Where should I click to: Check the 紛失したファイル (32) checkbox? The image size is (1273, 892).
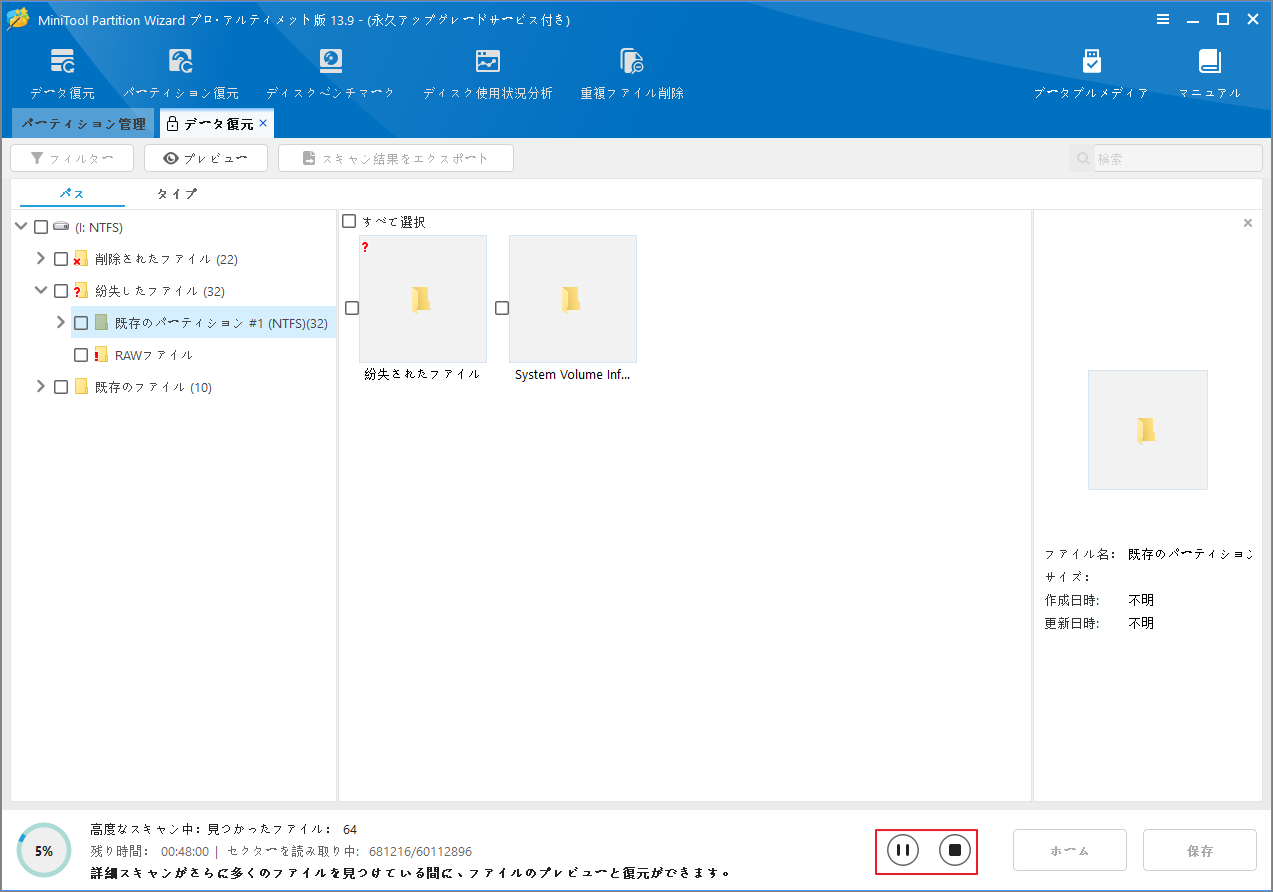[x=61, y=291]
